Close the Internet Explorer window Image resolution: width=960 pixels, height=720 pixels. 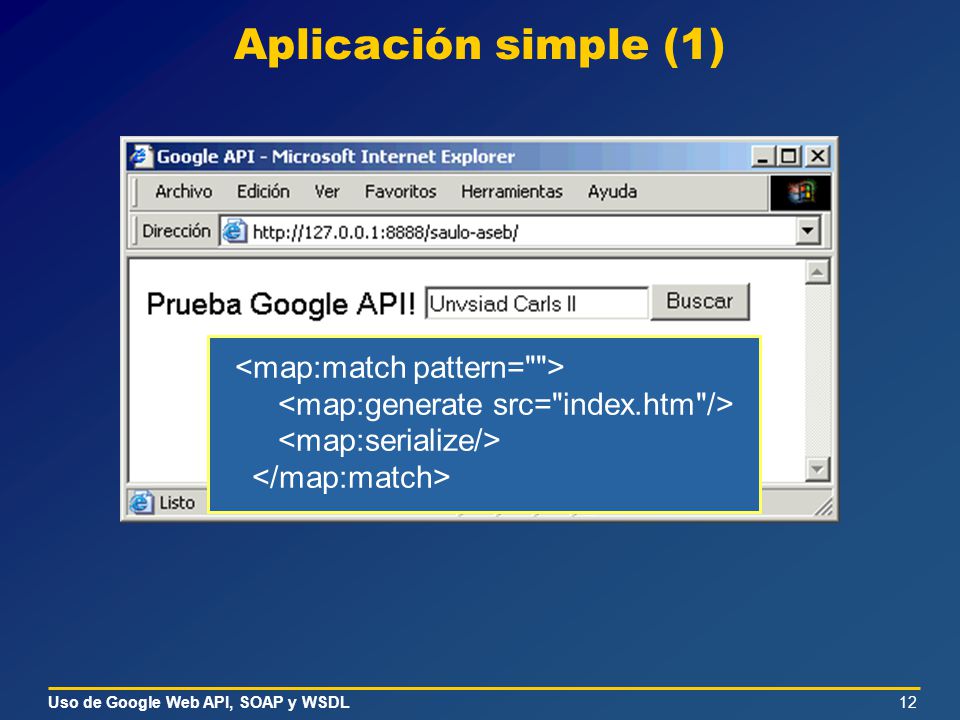[x=817, y=156]
